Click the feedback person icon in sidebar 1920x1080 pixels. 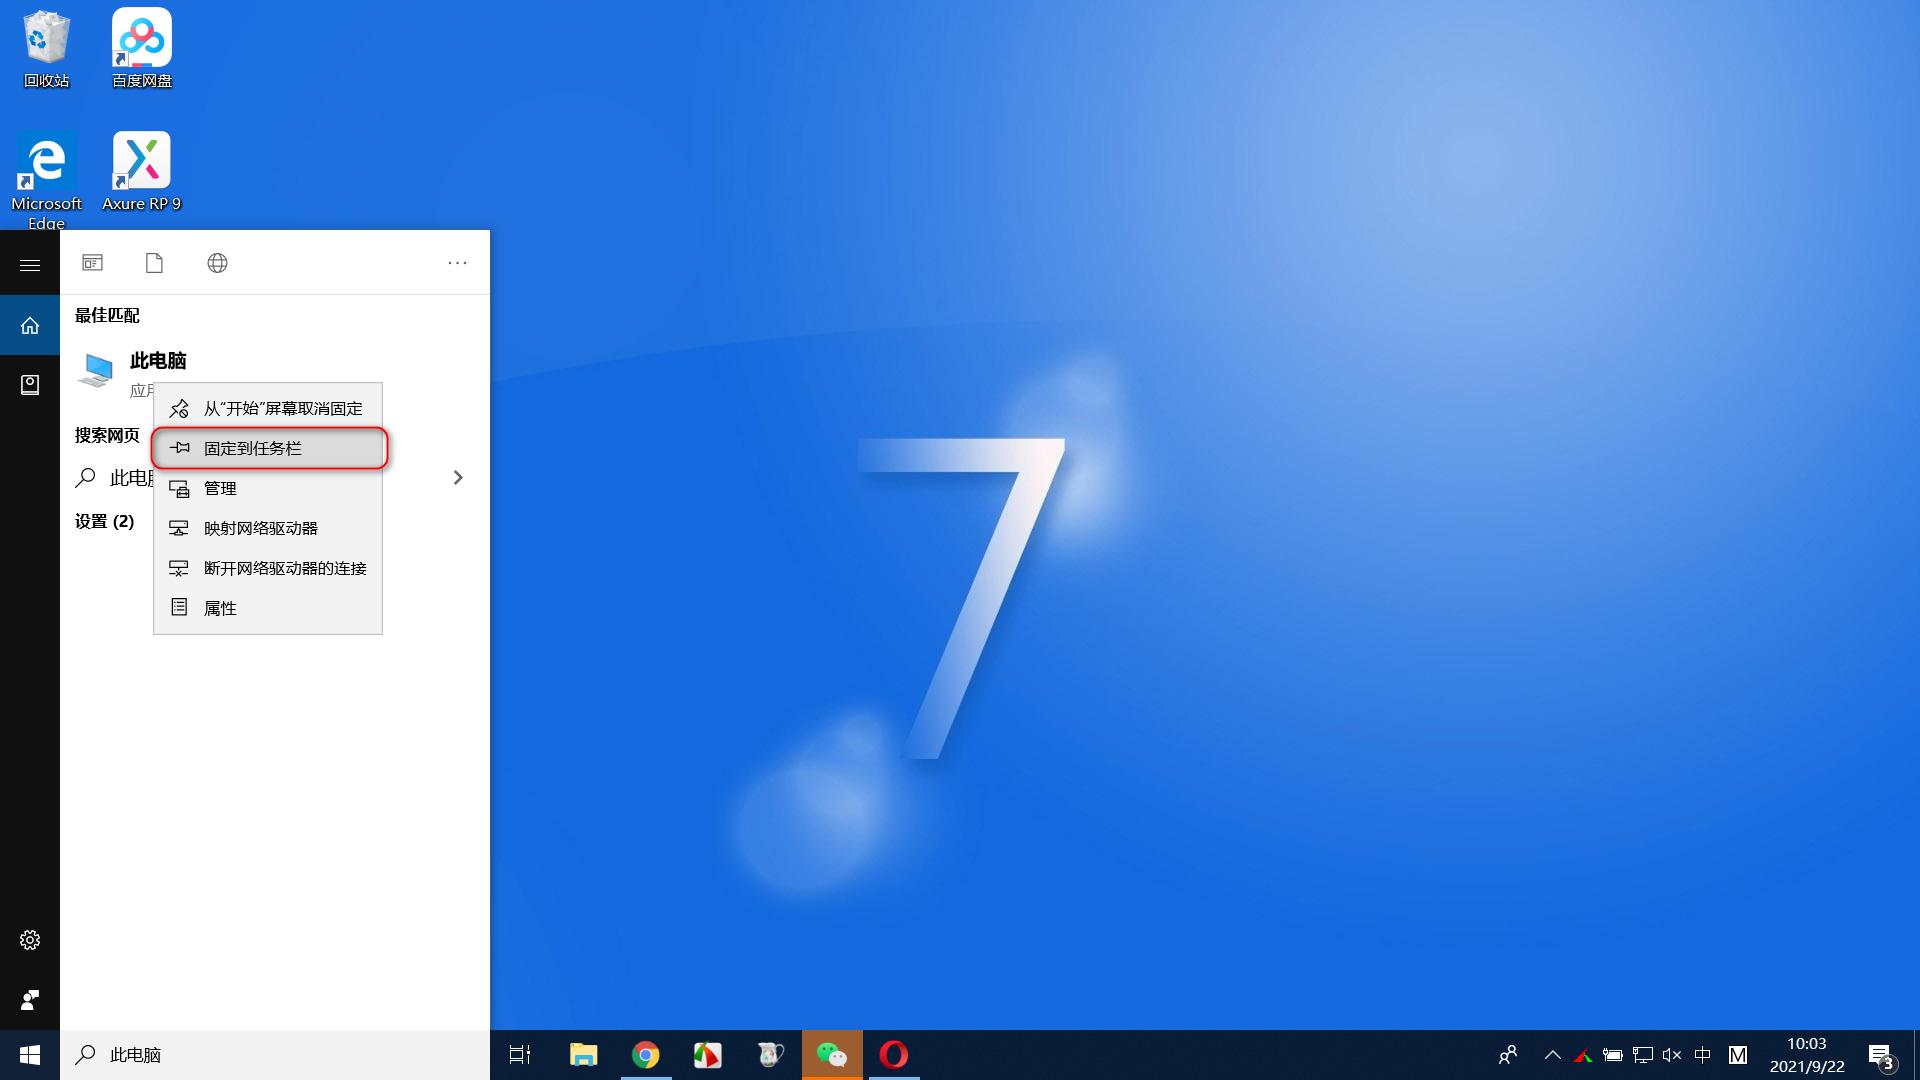point(30,1000)
